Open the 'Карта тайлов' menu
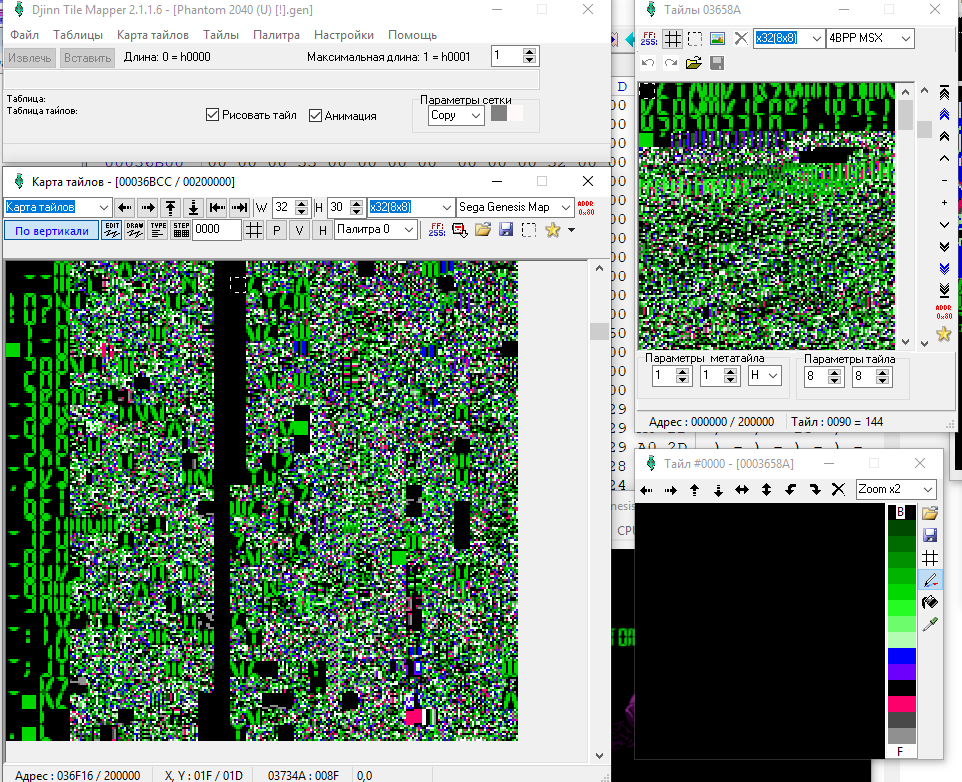 pos(153,35)
